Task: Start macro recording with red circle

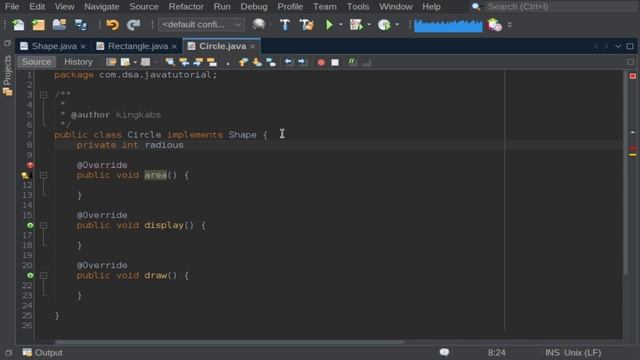Action: 321,62
